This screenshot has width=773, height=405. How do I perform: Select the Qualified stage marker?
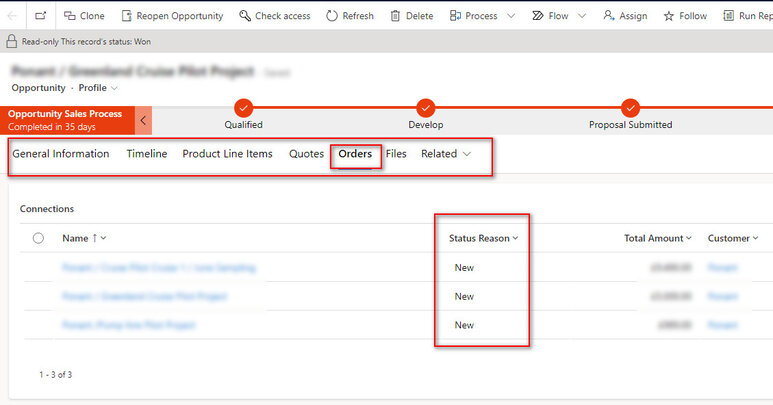(x=244, y=108)
